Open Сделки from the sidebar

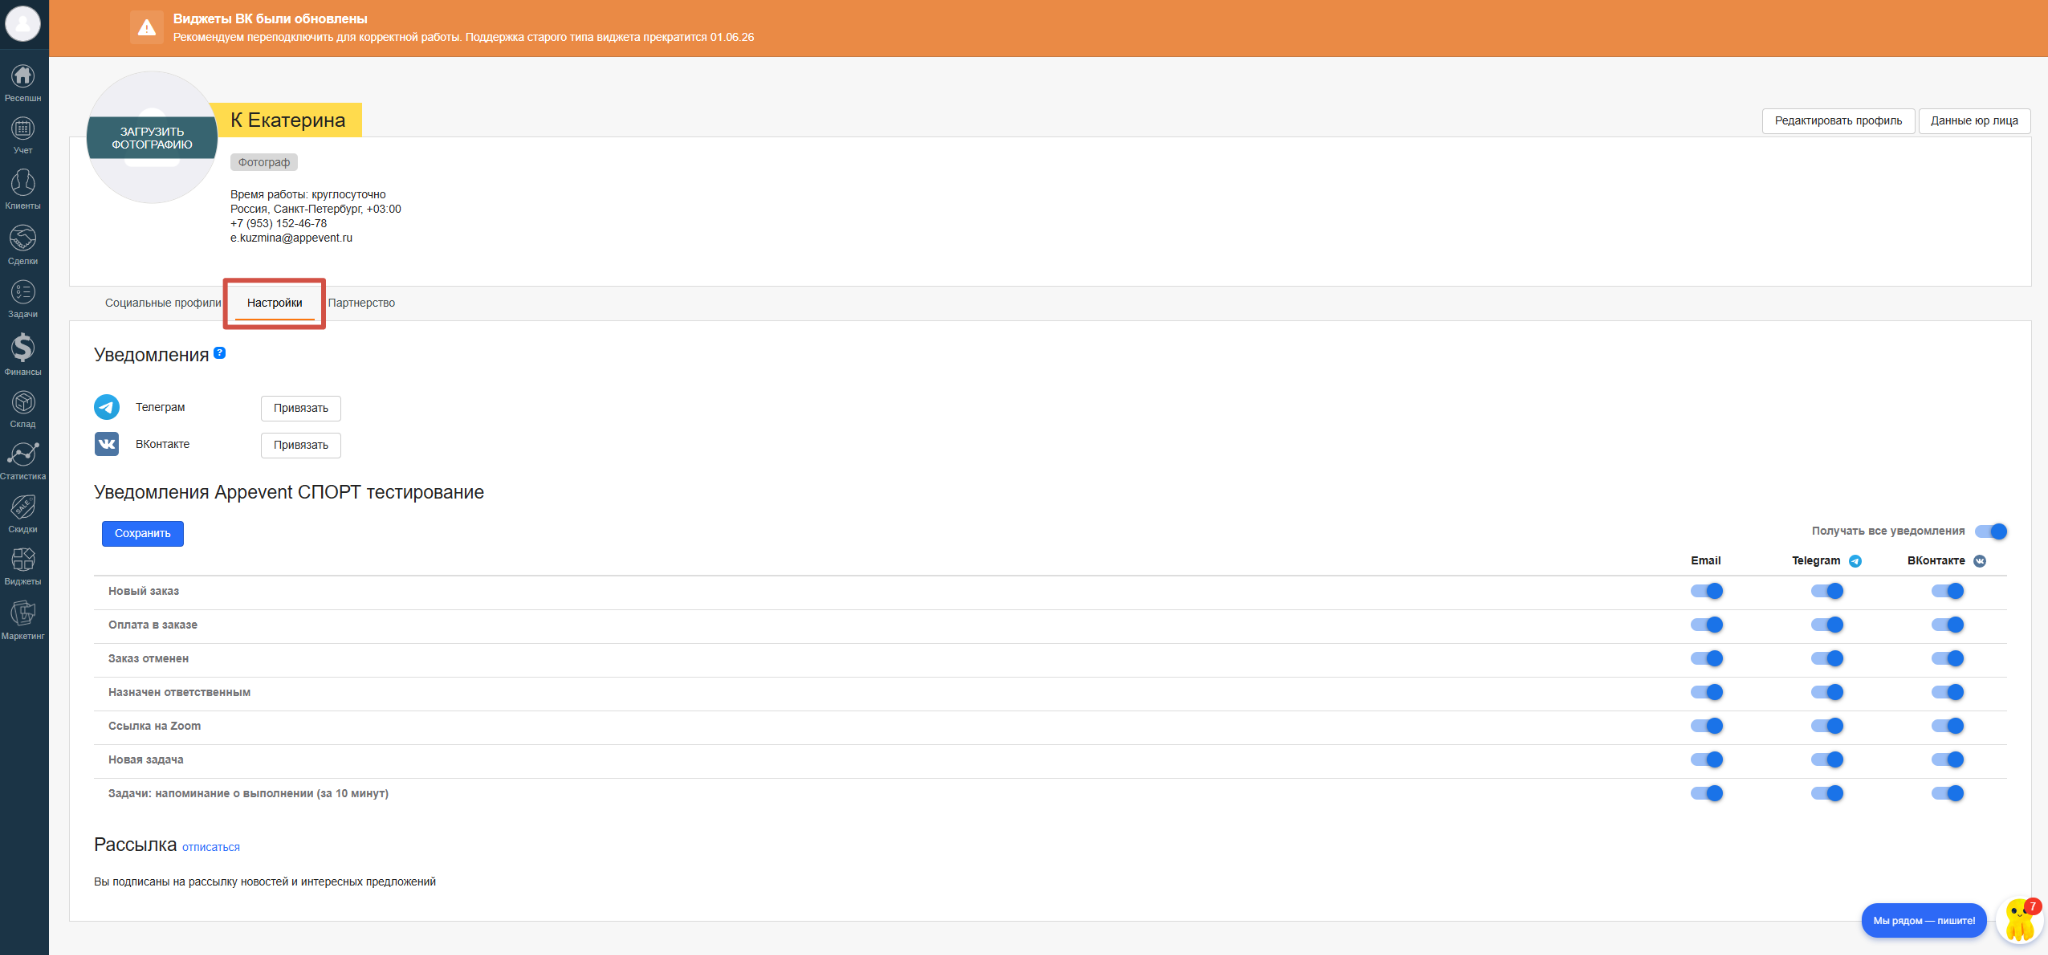click(x=23, y=244)
